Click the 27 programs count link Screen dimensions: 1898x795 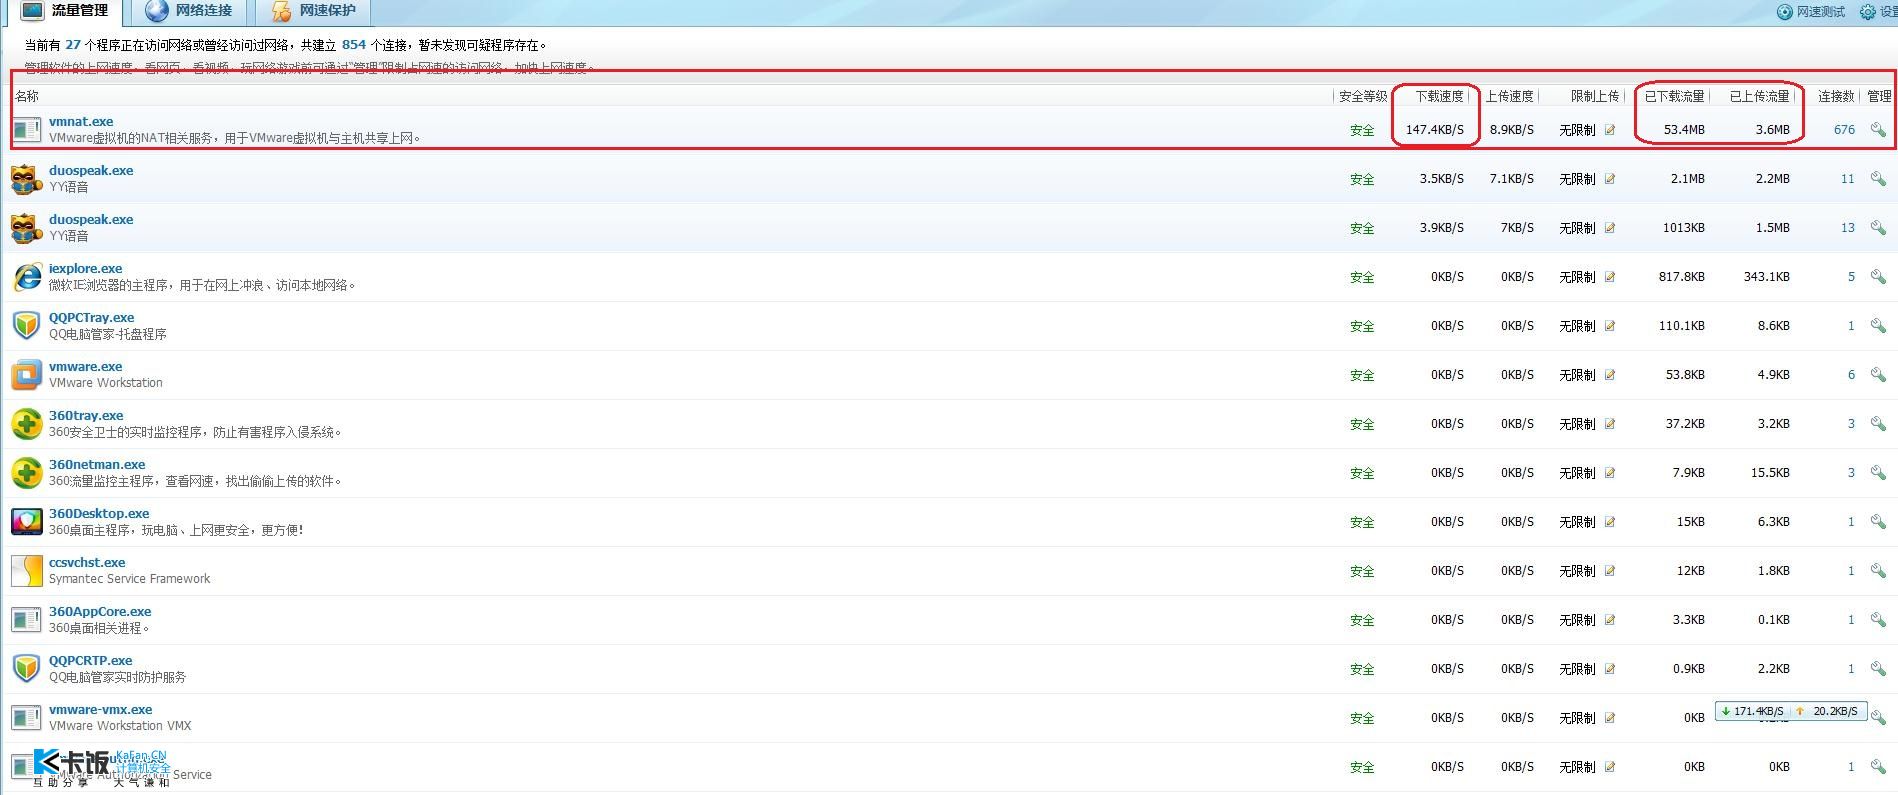tap(73, 45)
